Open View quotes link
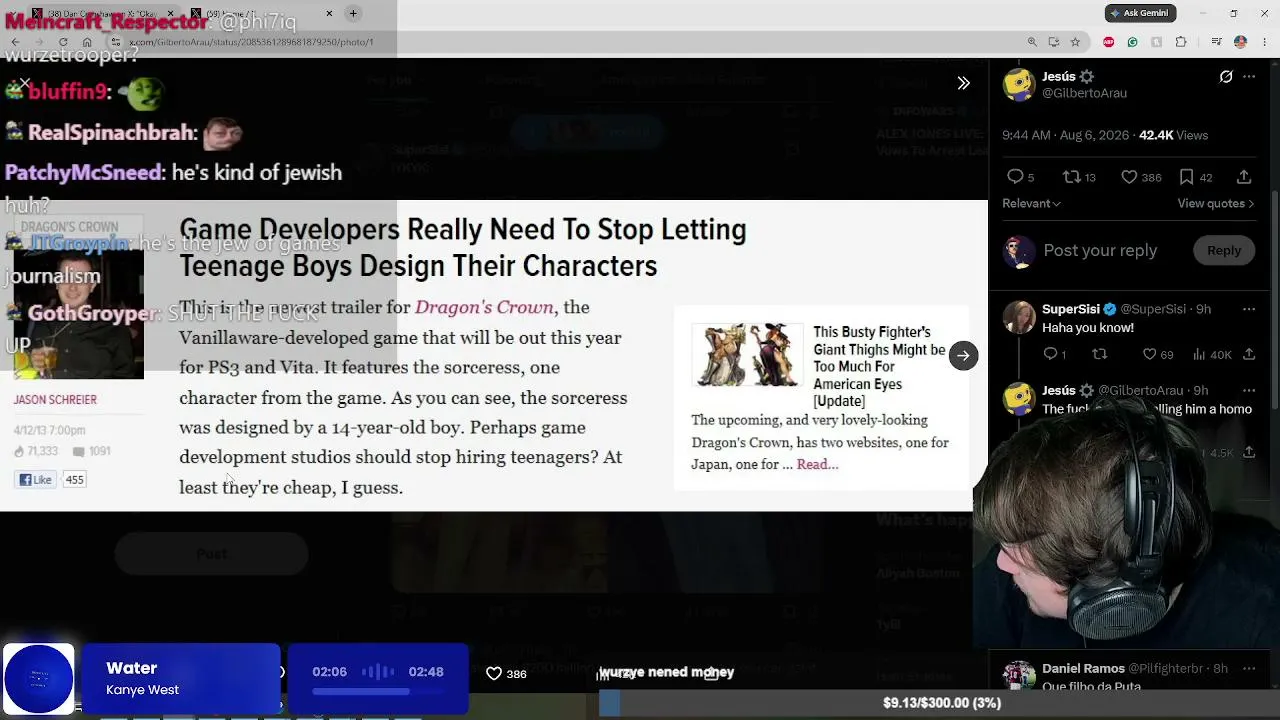 (1216, 203)
